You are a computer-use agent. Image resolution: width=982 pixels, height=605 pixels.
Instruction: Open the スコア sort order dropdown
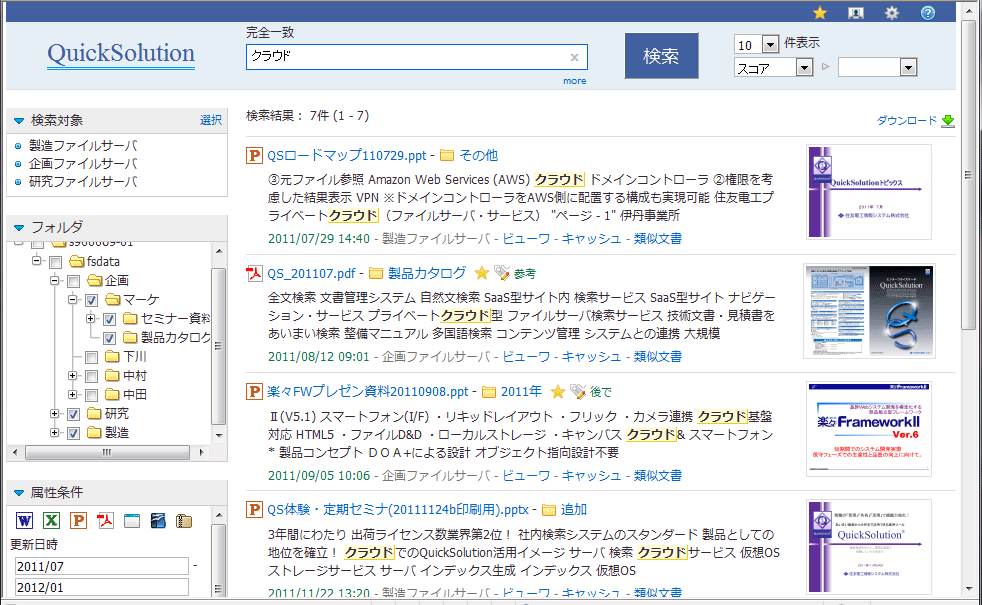click(804, 67)
